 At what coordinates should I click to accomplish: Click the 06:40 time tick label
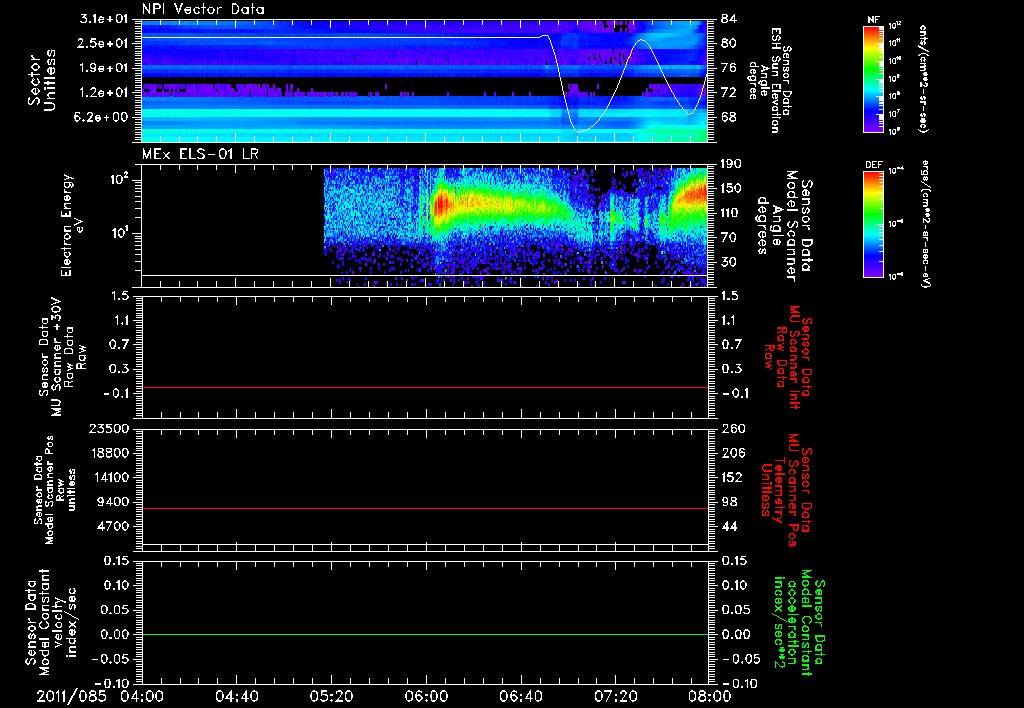pos(520,696)
